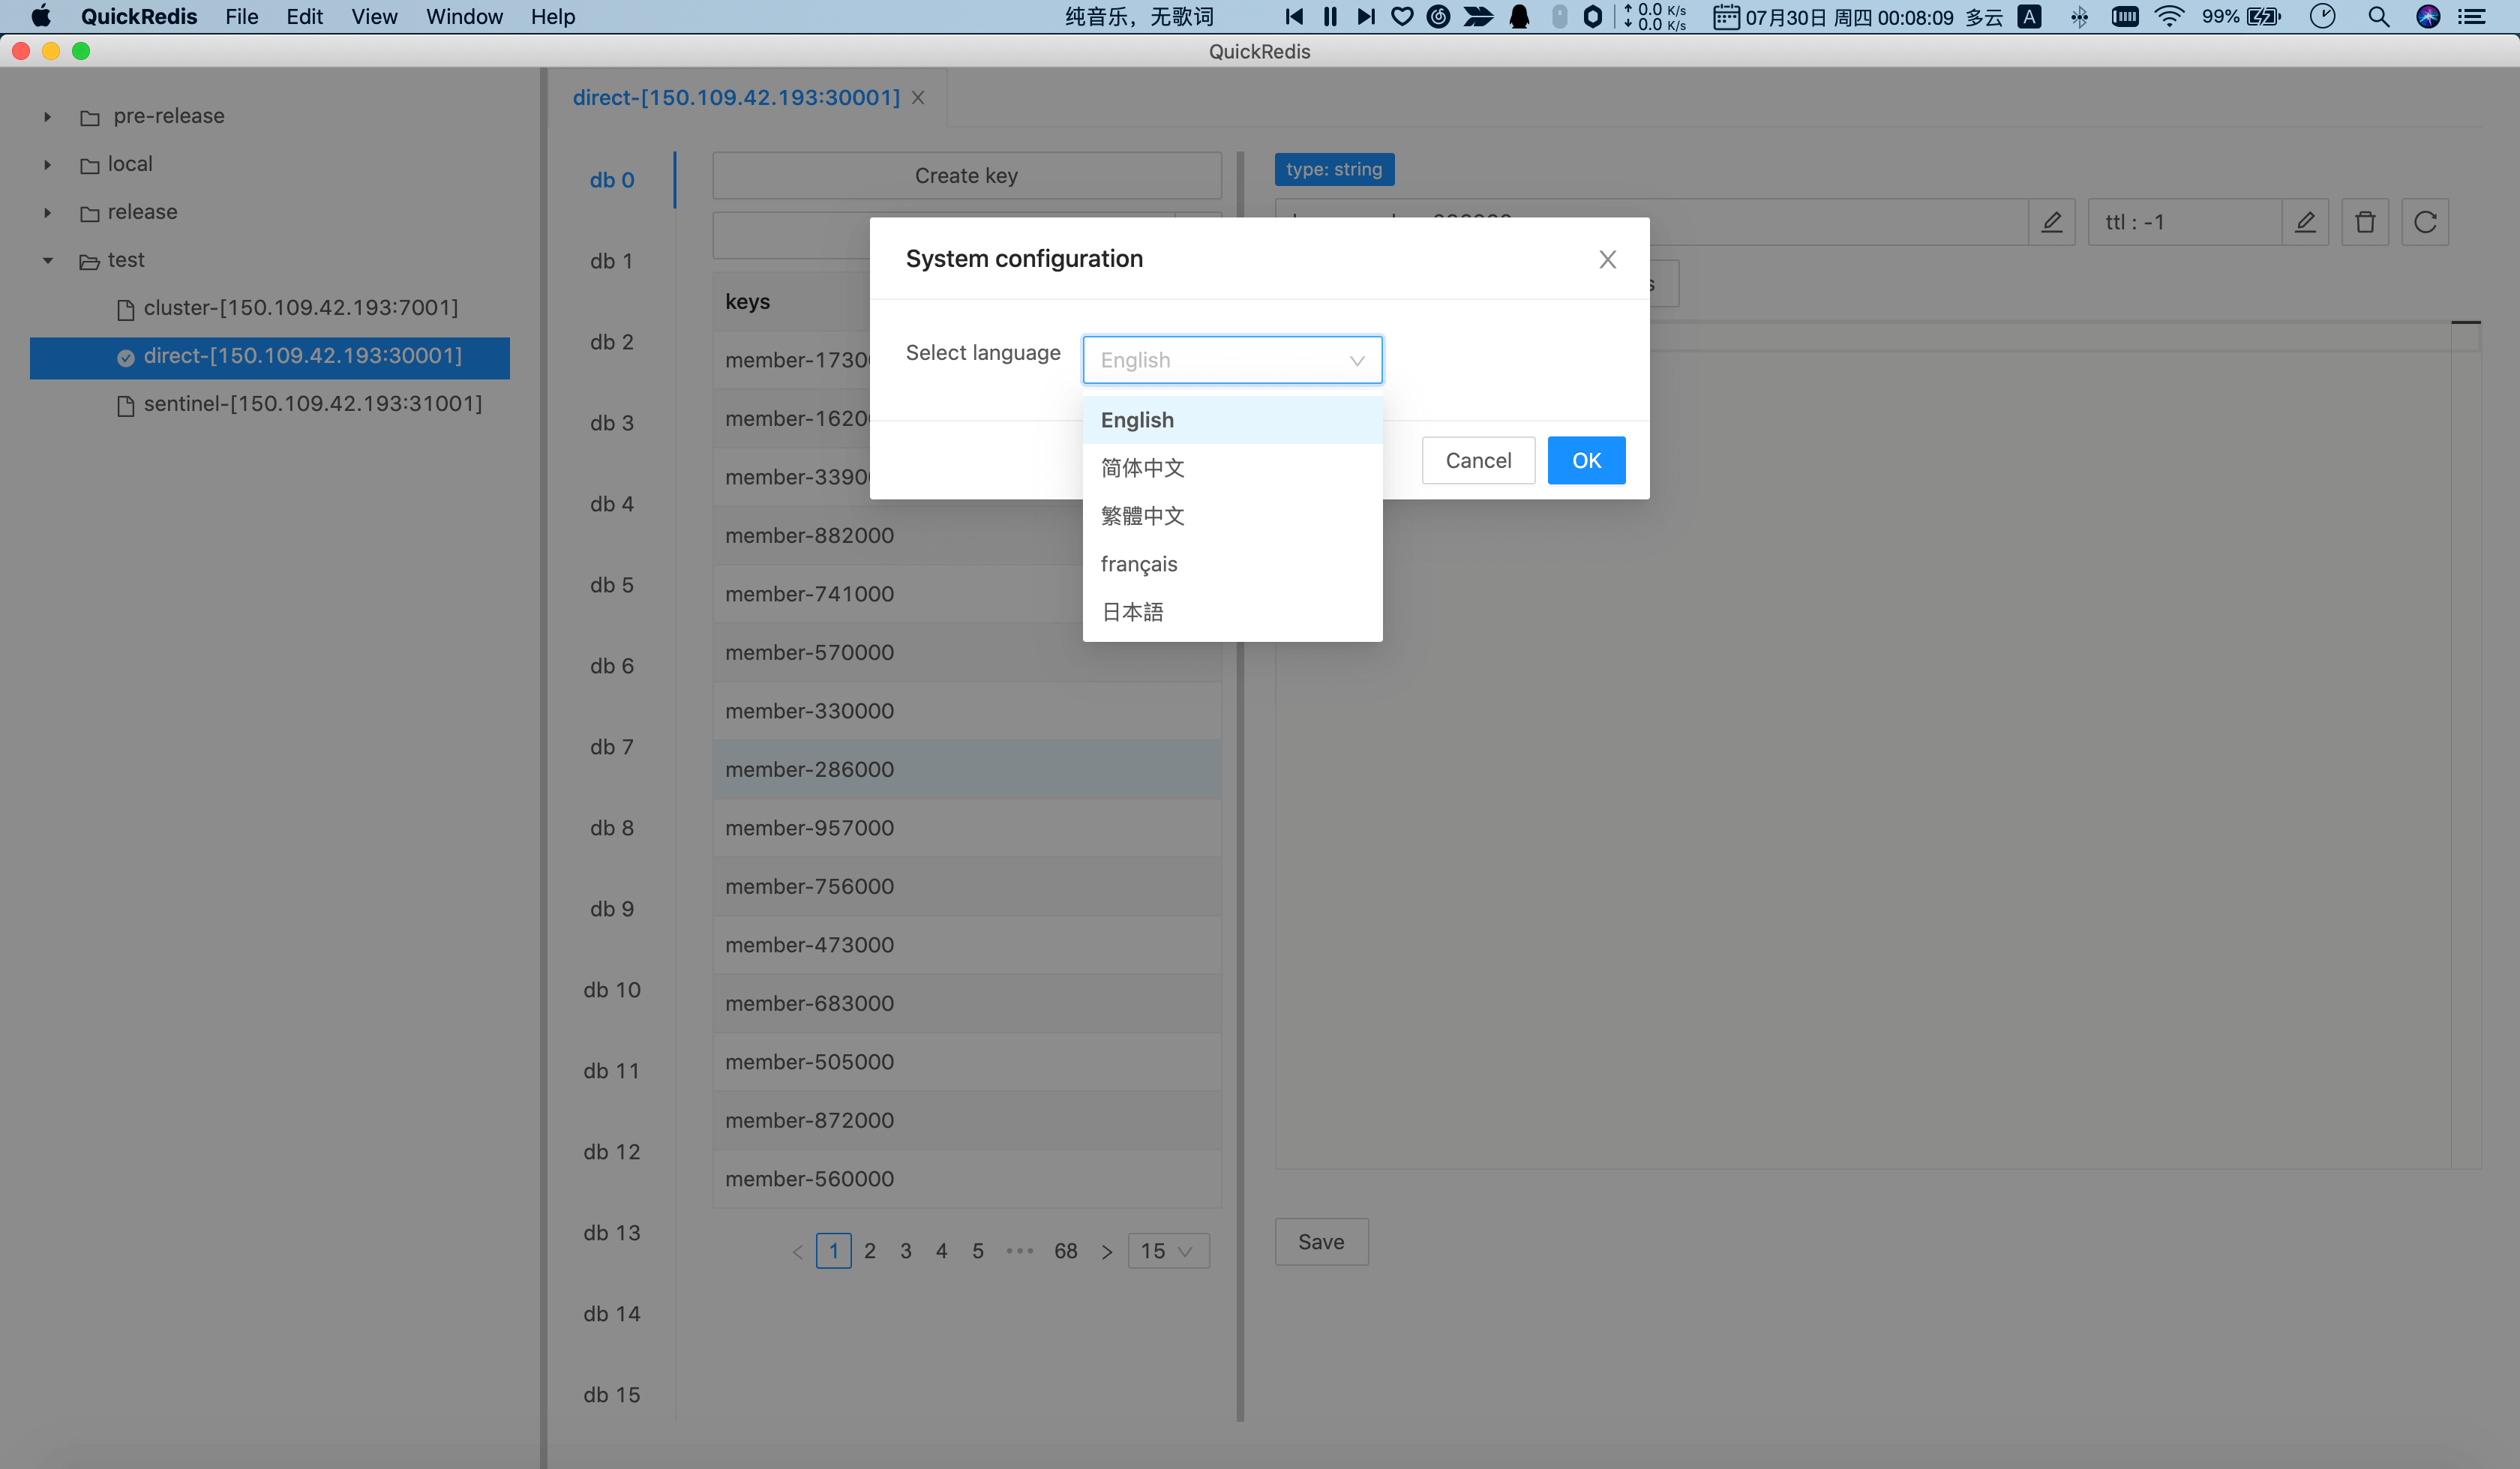The width and height of the screenshot is (2520, 1469).
Task: Edit the key name with pencil icon
Action: [2051, 222]
